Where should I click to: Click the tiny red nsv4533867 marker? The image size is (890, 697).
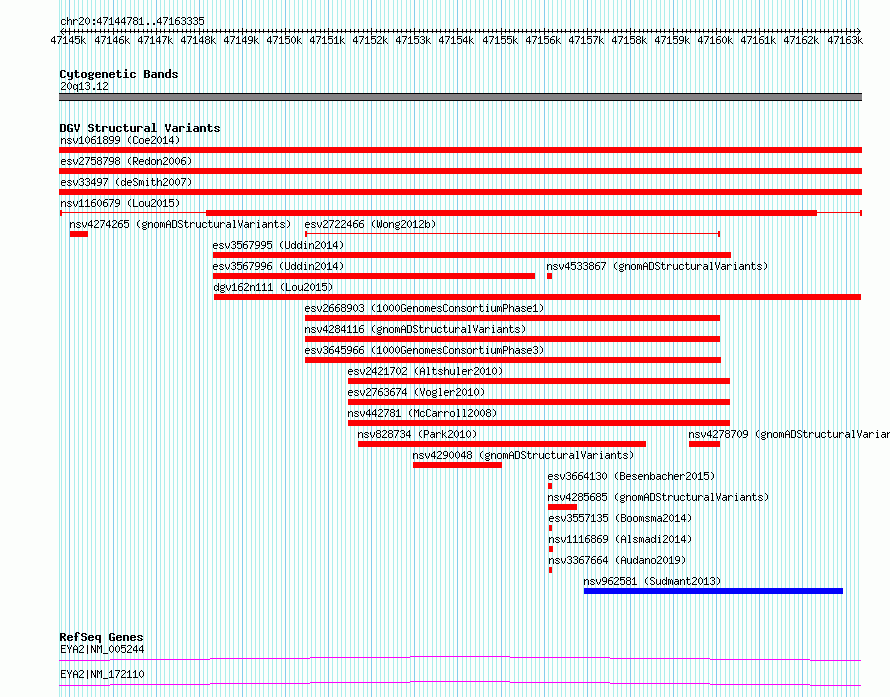coord(549,276)
